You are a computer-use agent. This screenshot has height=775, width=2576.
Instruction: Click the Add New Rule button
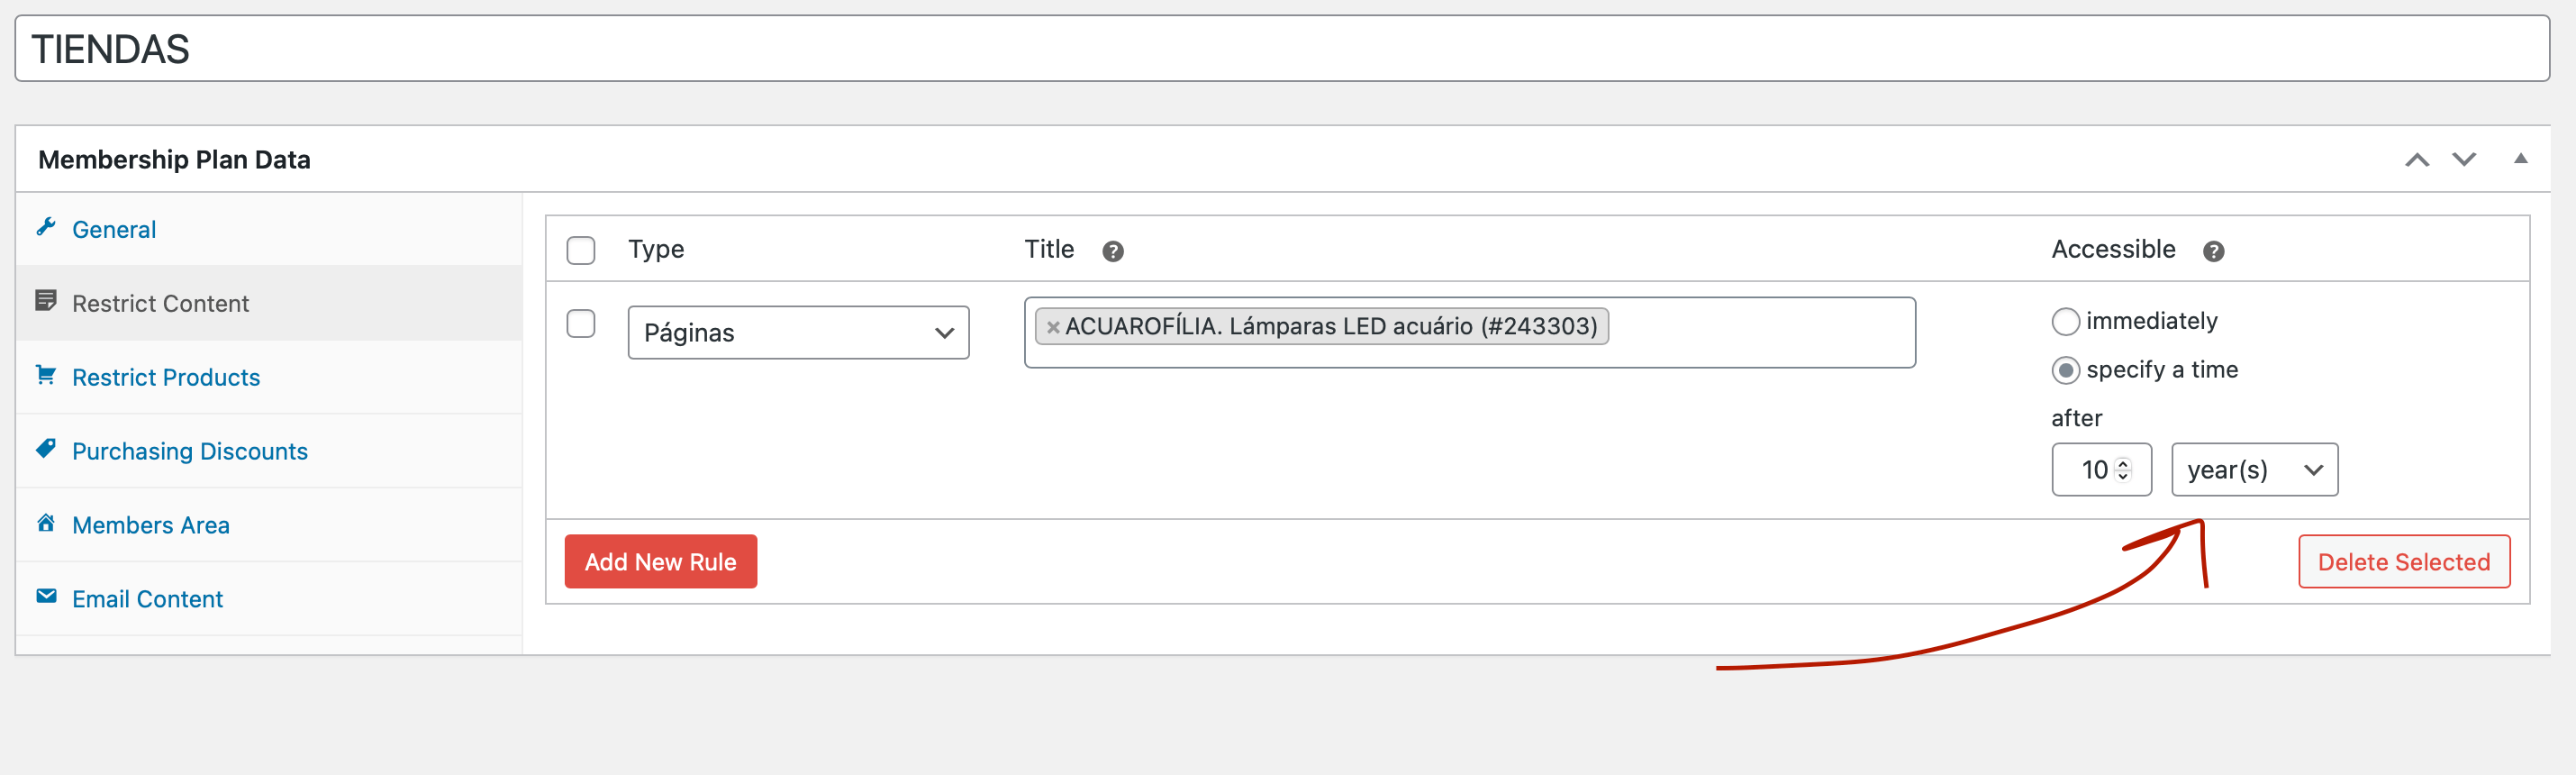pyautogui.click(x=661, y=562)
